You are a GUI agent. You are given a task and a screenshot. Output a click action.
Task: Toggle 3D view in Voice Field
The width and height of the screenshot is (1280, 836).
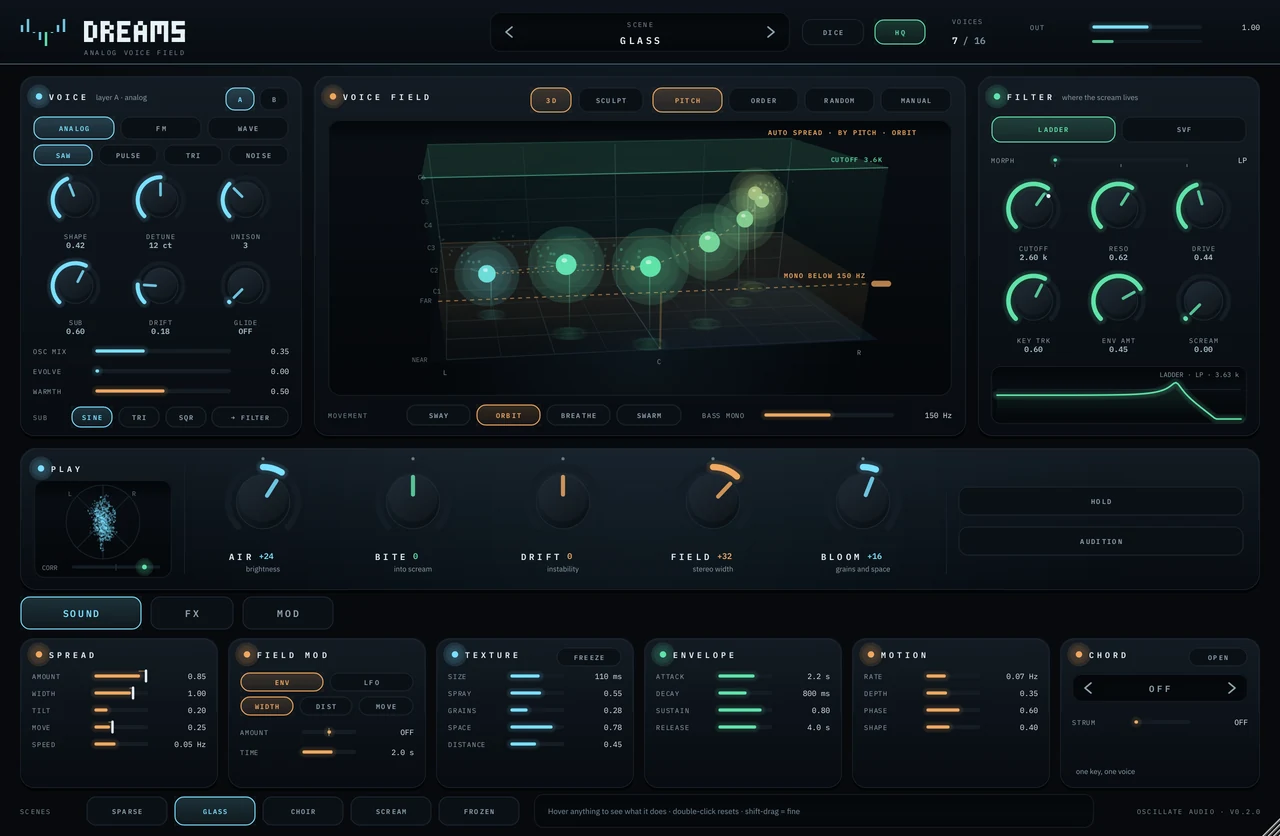(551, 100)
